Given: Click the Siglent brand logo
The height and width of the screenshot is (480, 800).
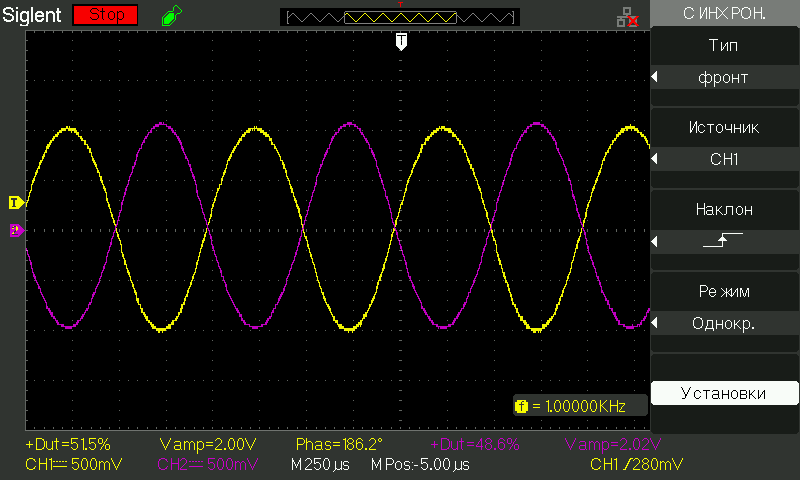Looking at the screenshot, I should pyautogui.click(x=32, y=15).
